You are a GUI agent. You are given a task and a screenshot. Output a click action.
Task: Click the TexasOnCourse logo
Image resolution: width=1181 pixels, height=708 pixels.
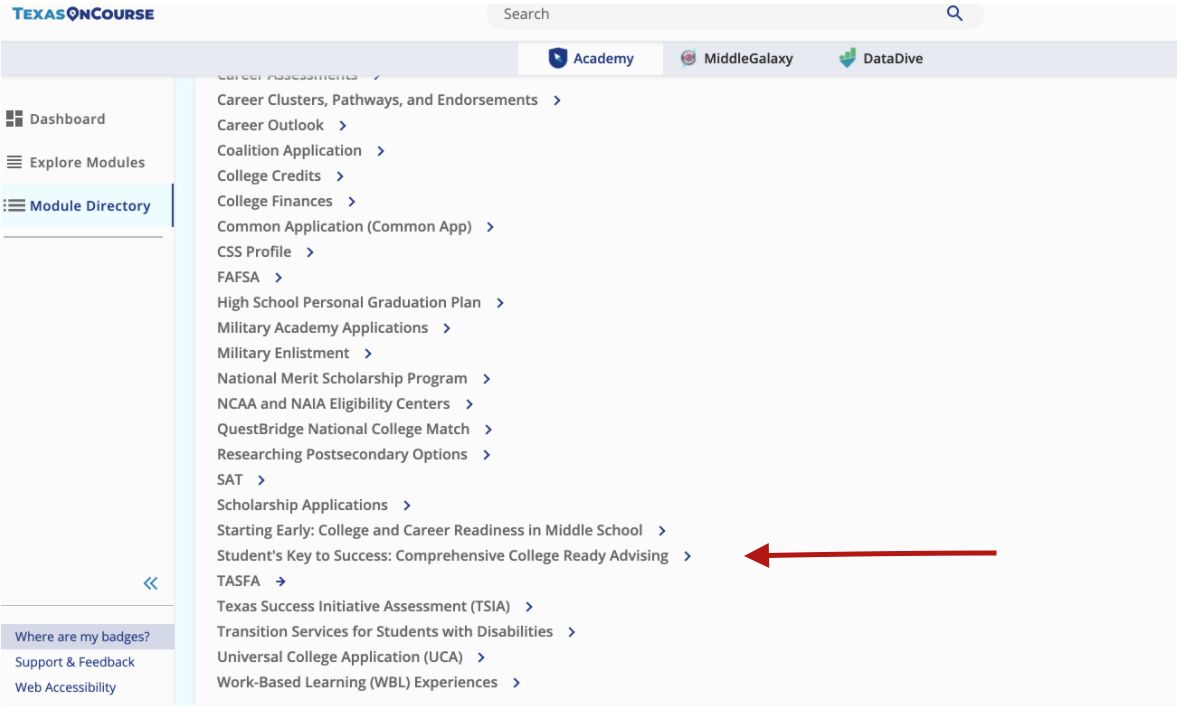click(83, 14)
